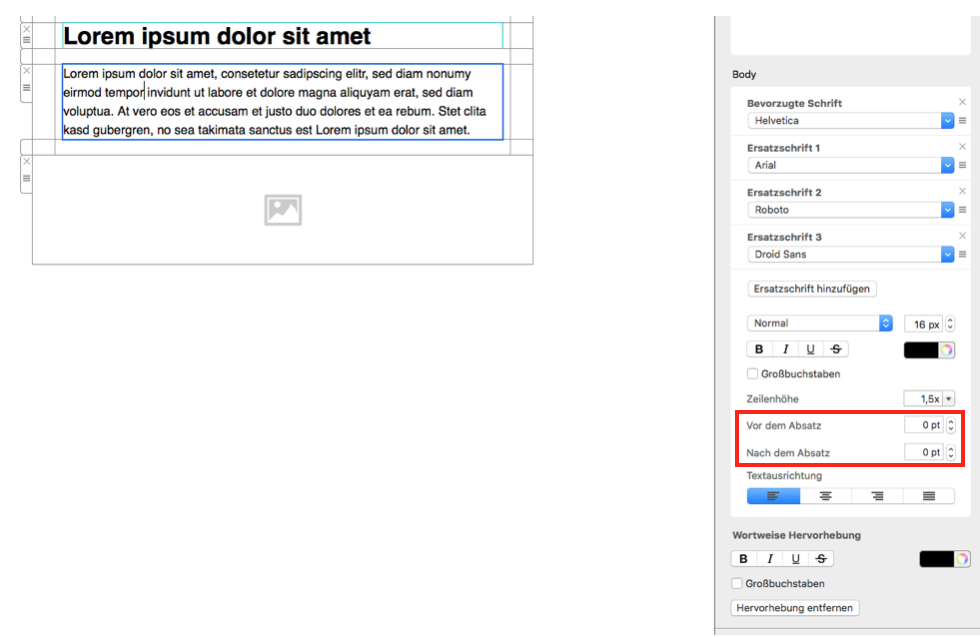The height and width of the screenshot is (637, 980).
Task: Open the Normal font weight dropdown
Action: (x=819, y=323)
